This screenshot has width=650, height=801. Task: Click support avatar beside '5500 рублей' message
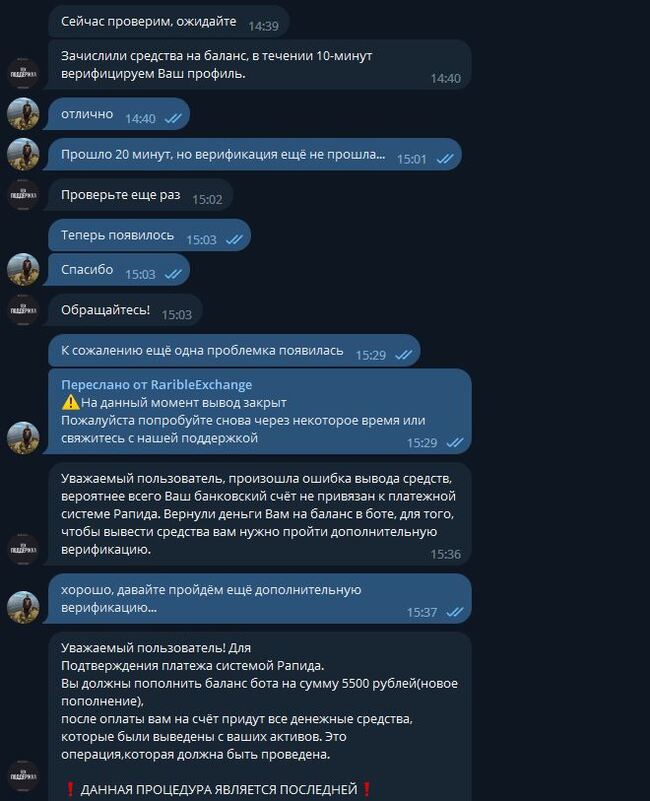click(x=23, y=776)
